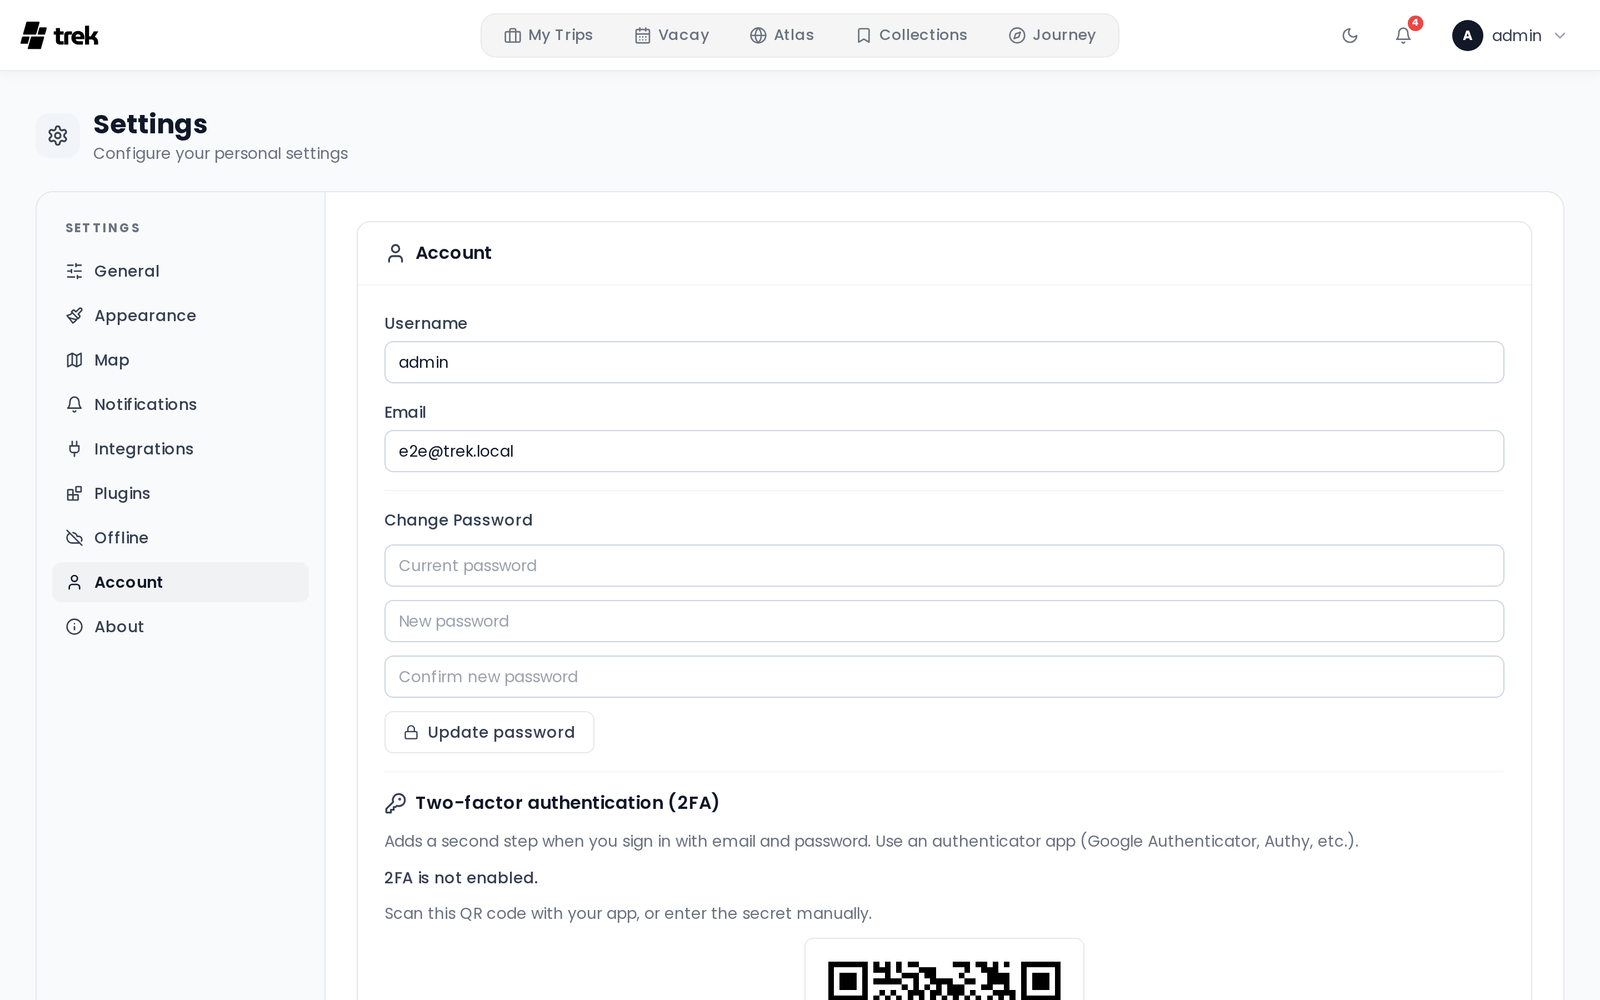This screenshot has height=1000, width=1600.
Task: Click the red notification count badge
Action: pos(1415,23)
